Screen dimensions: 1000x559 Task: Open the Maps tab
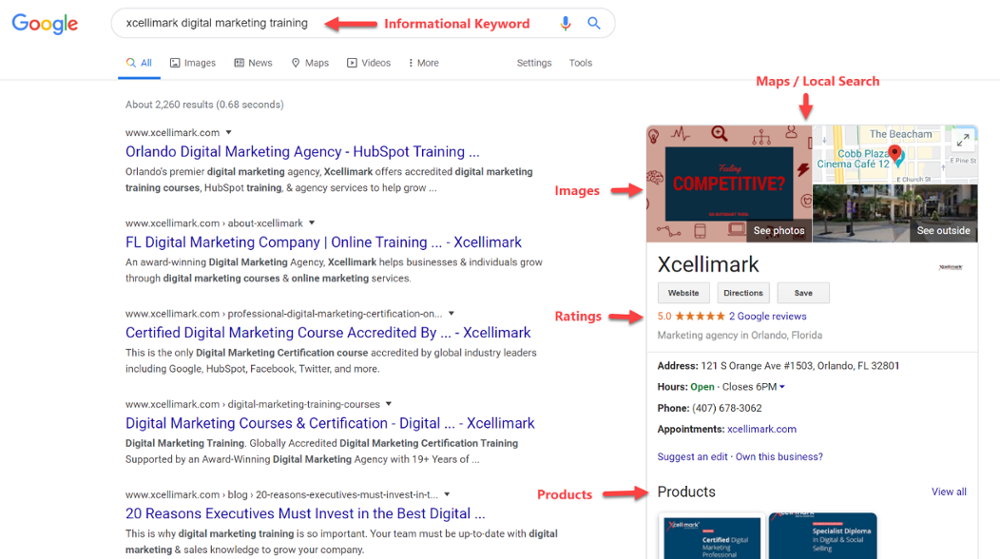click(310, 63)
